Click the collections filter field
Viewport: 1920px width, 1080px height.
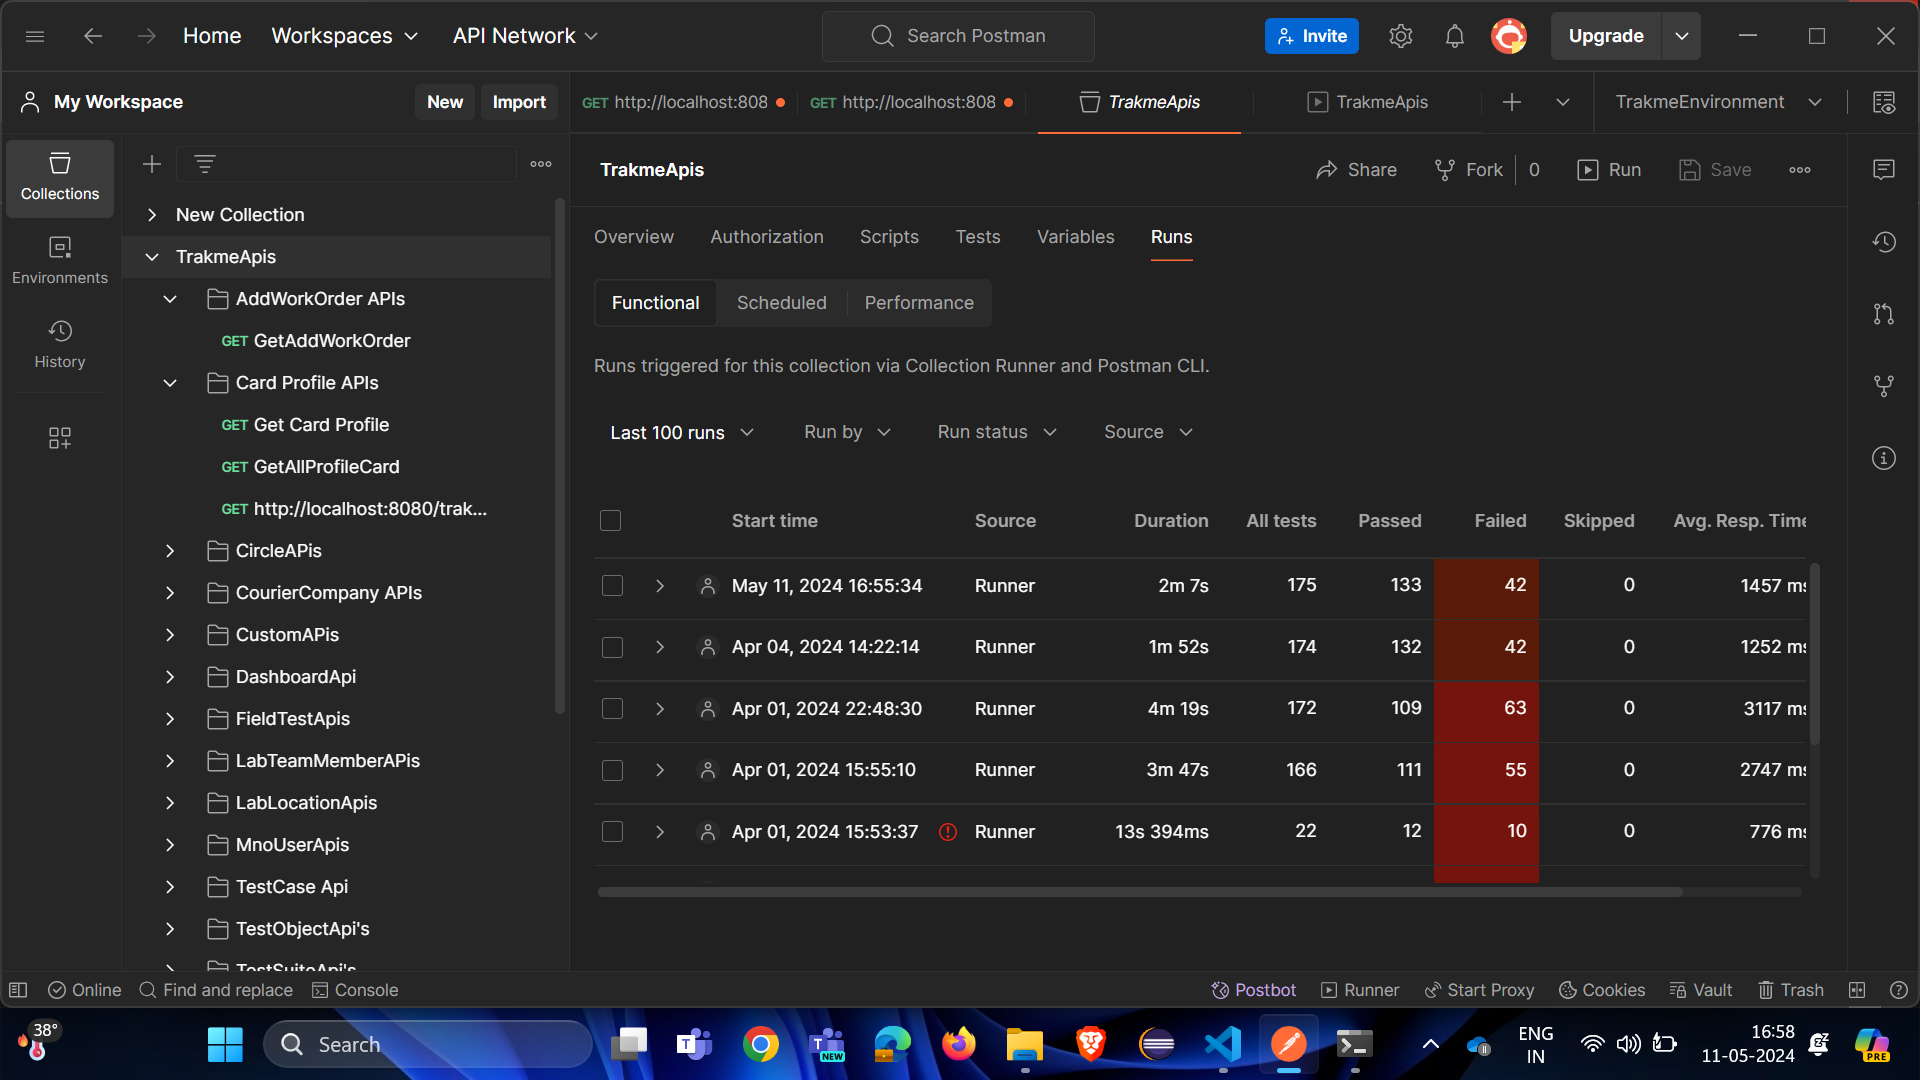point(346,164)
